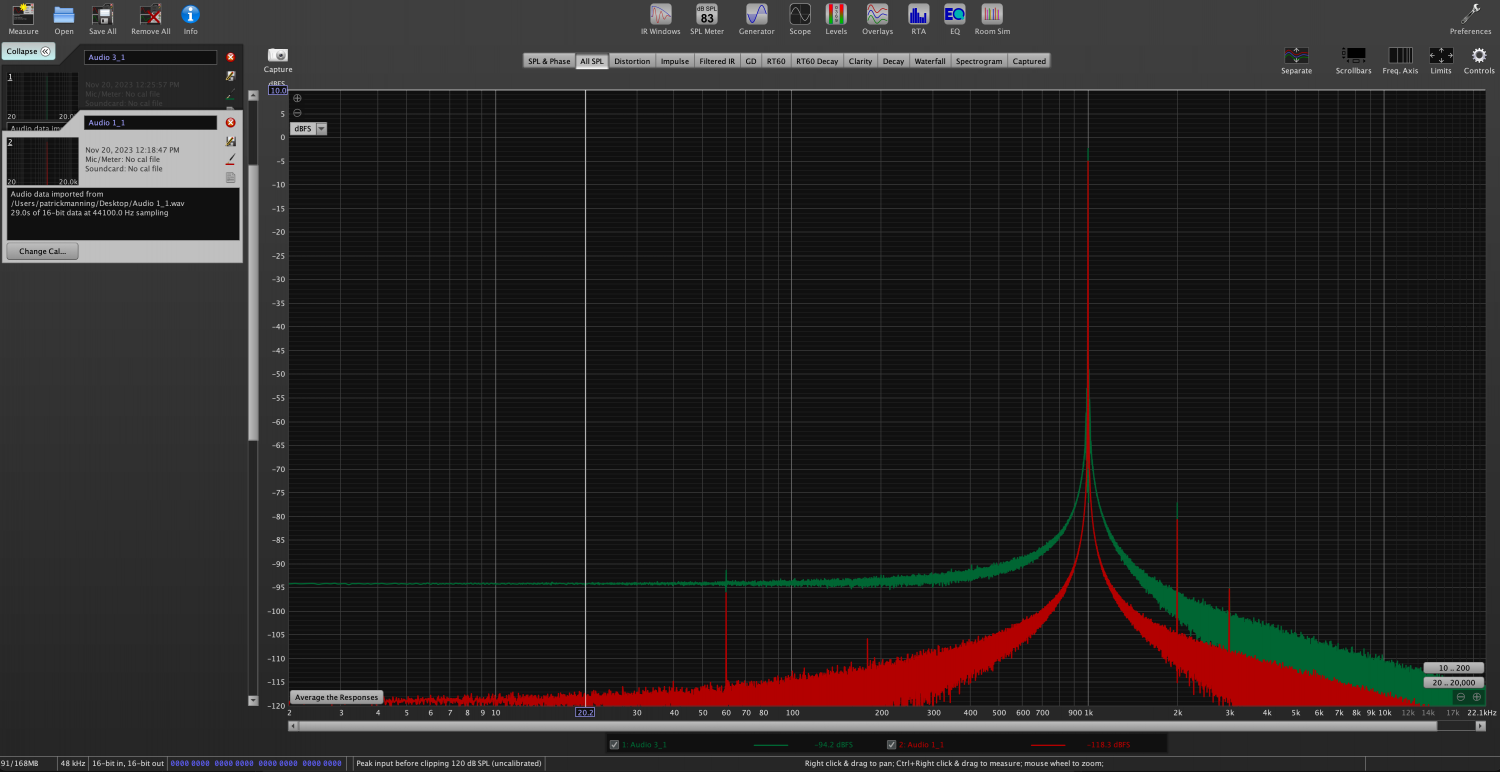Click the Freq. Axis icon

pos(1400,55)
